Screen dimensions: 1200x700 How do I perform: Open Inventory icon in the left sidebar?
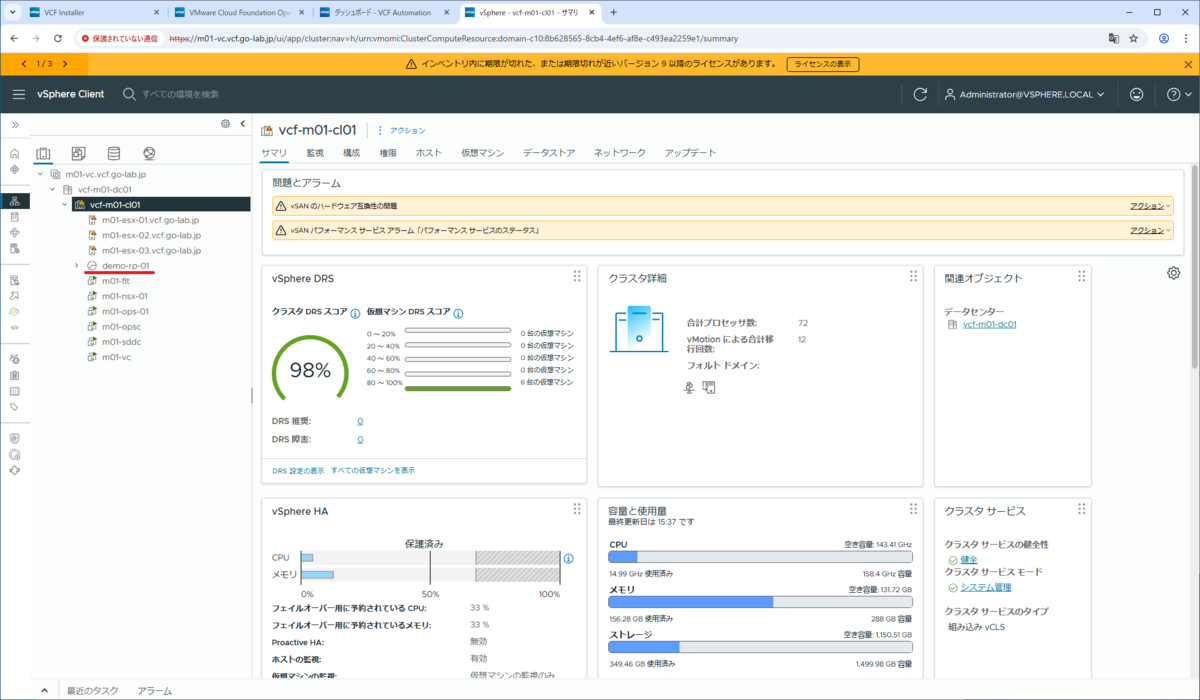pyautogui.click(x=15, y=201)
